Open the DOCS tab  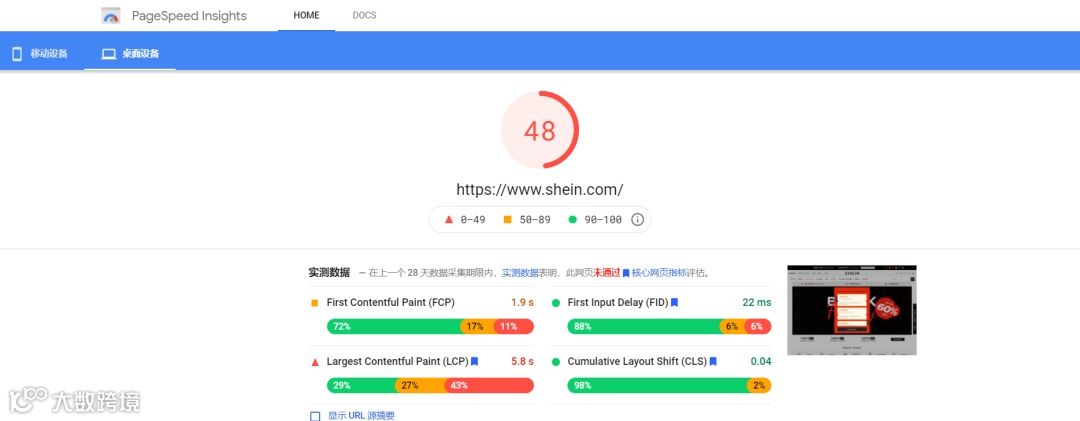(364, 15)
